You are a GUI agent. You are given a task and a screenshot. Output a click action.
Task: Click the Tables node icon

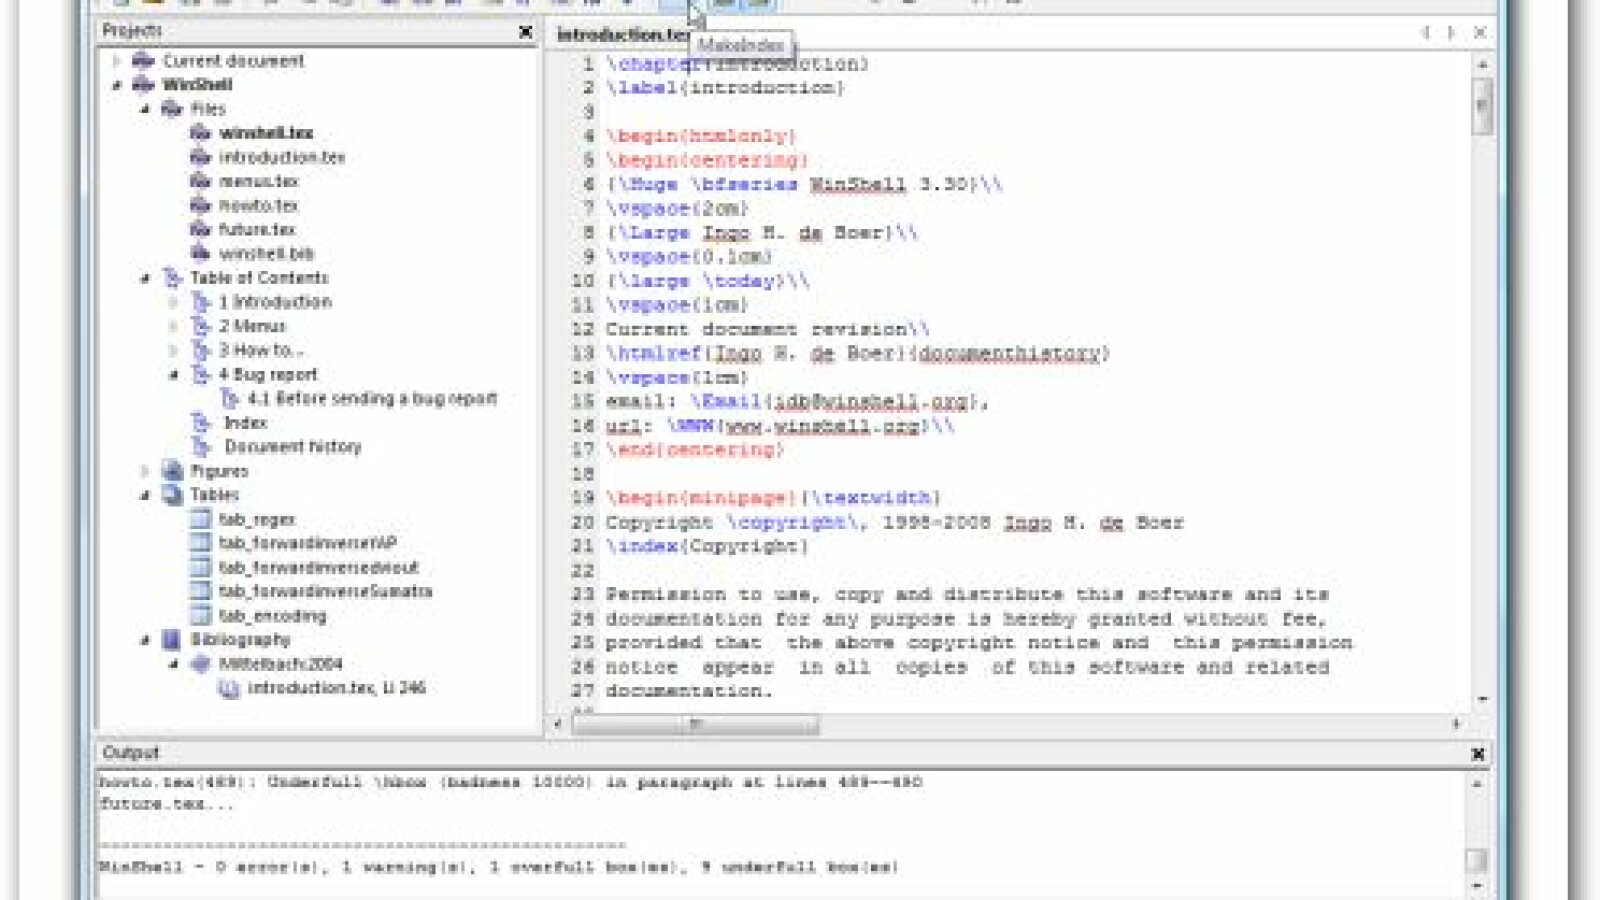click(x=172, y=494)
